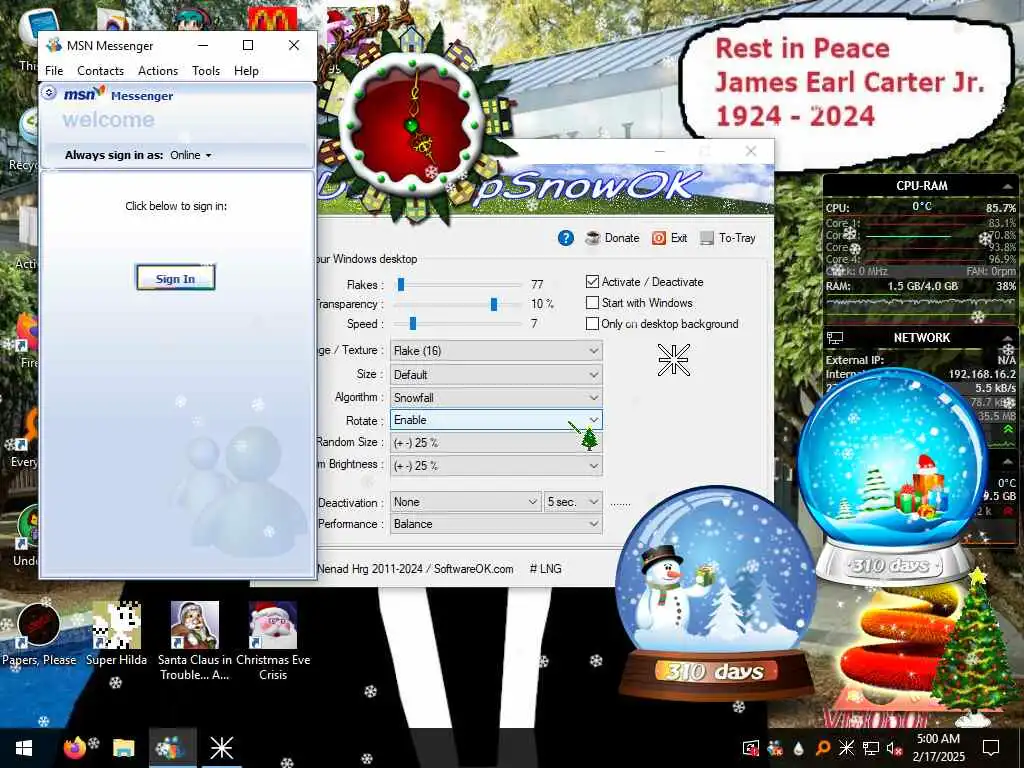Viewport: 1024px width, 768px height.
Task: Open the Windows Start menu
Action: [x=24, y=748]
